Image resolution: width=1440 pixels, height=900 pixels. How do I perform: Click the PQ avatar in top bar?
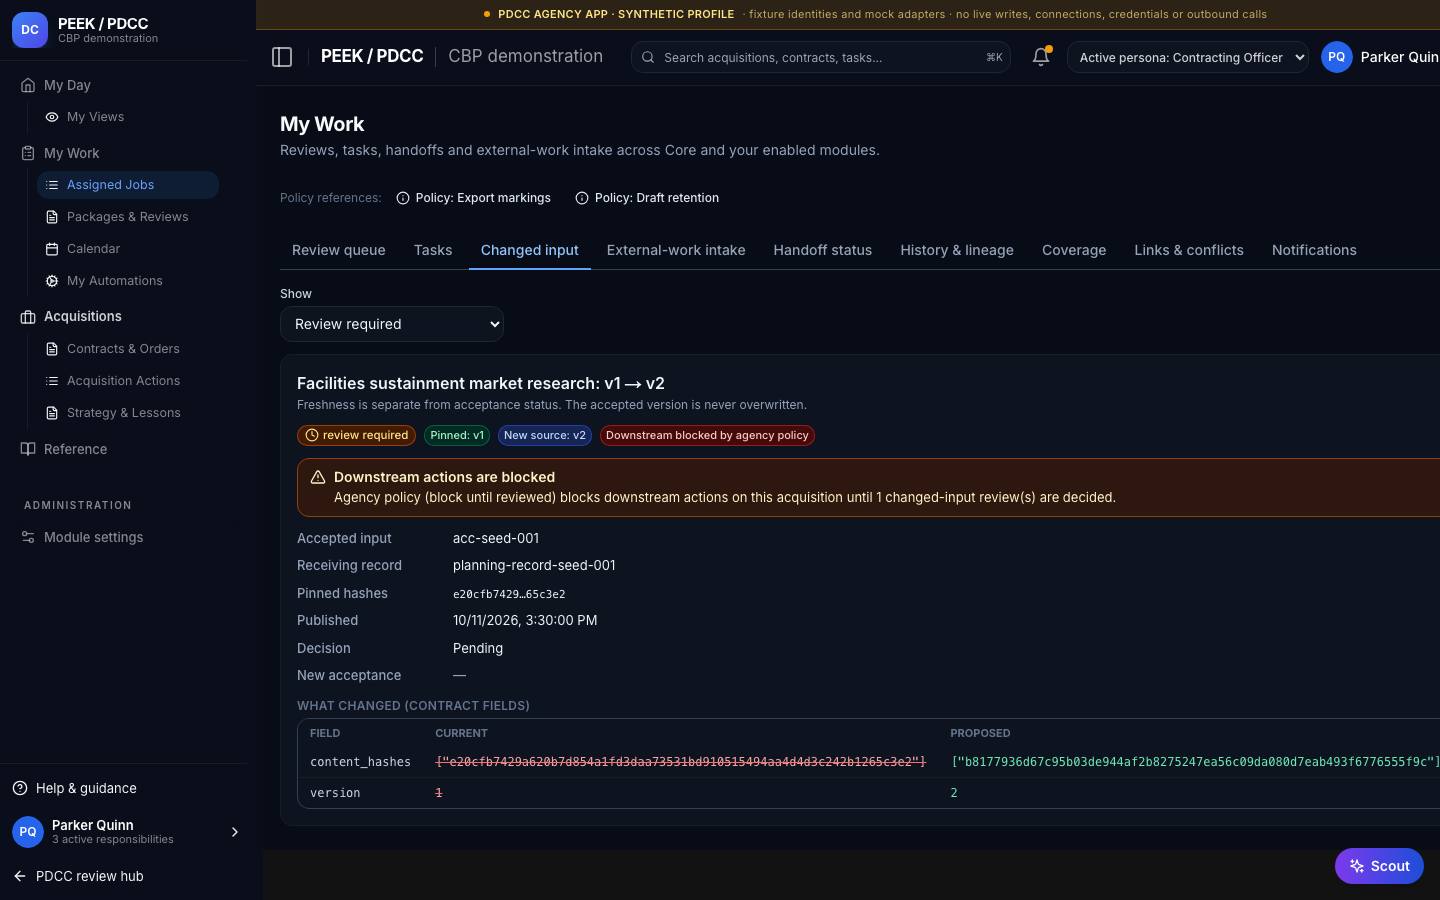point(1337,57)
